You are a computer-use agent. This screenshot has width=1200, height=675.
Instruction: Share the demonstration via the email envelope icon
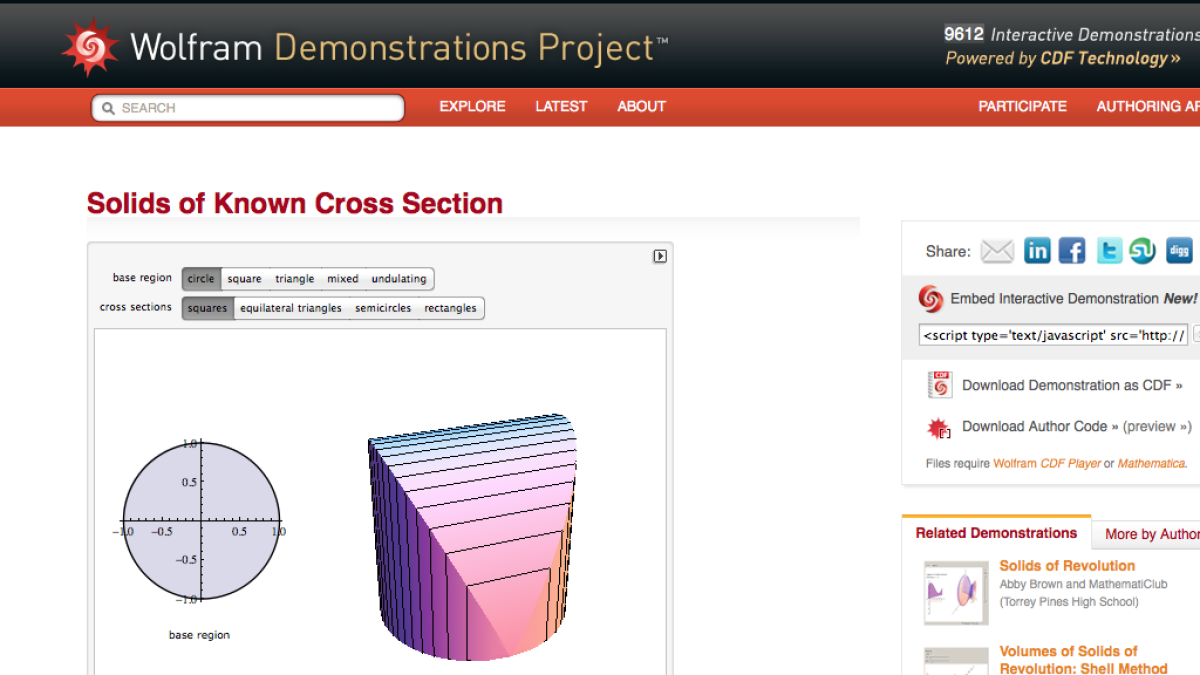tap(997, 250)
